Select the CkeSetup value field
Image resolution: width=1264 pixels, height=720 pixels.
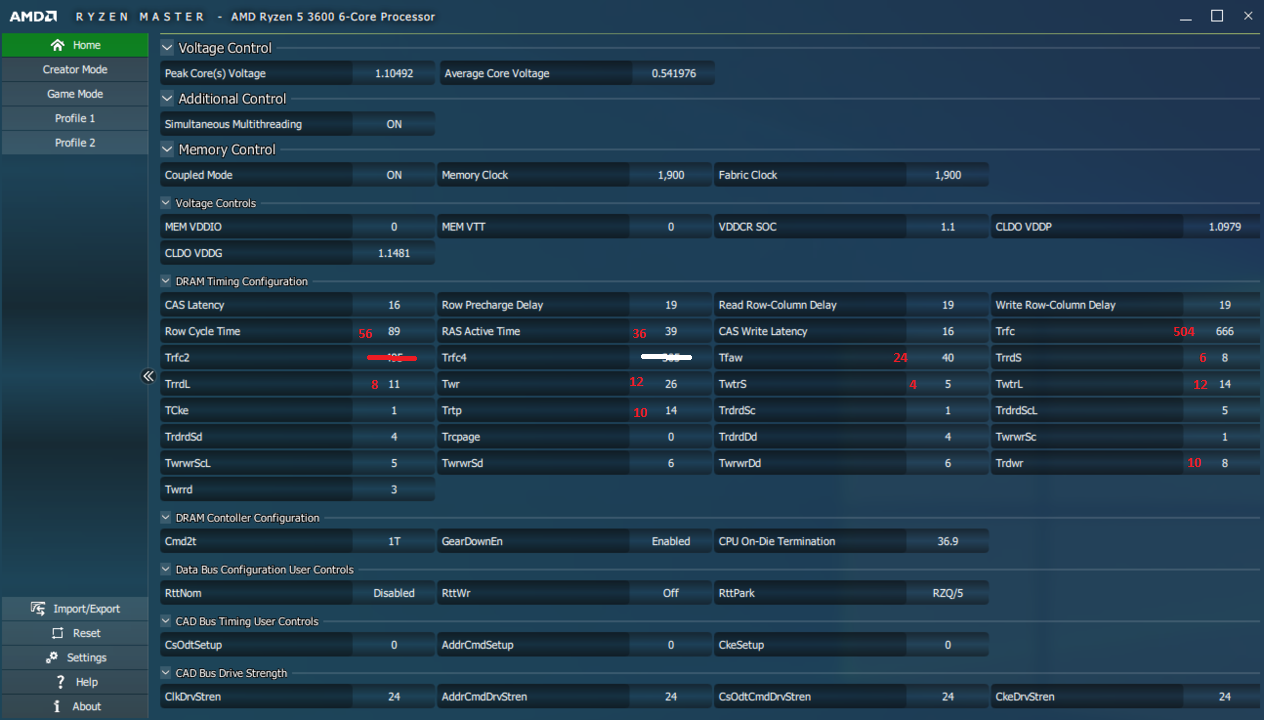(x=948, y=645)
